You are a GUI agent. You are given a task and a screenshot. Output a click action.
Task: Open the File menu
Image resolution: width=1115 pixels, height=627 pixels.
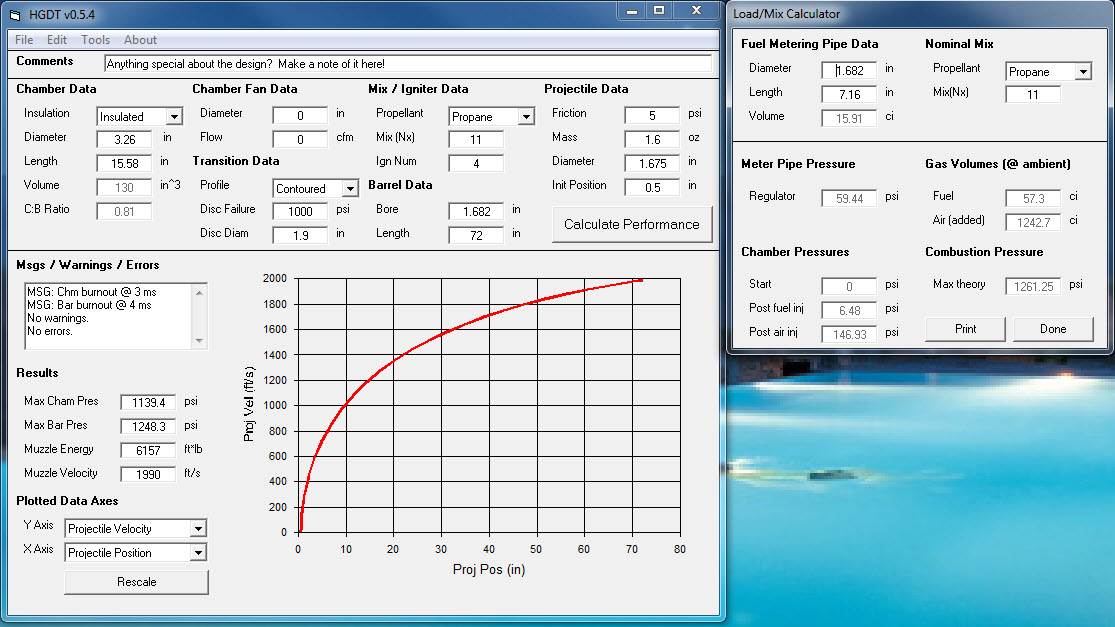click(24, 40)
